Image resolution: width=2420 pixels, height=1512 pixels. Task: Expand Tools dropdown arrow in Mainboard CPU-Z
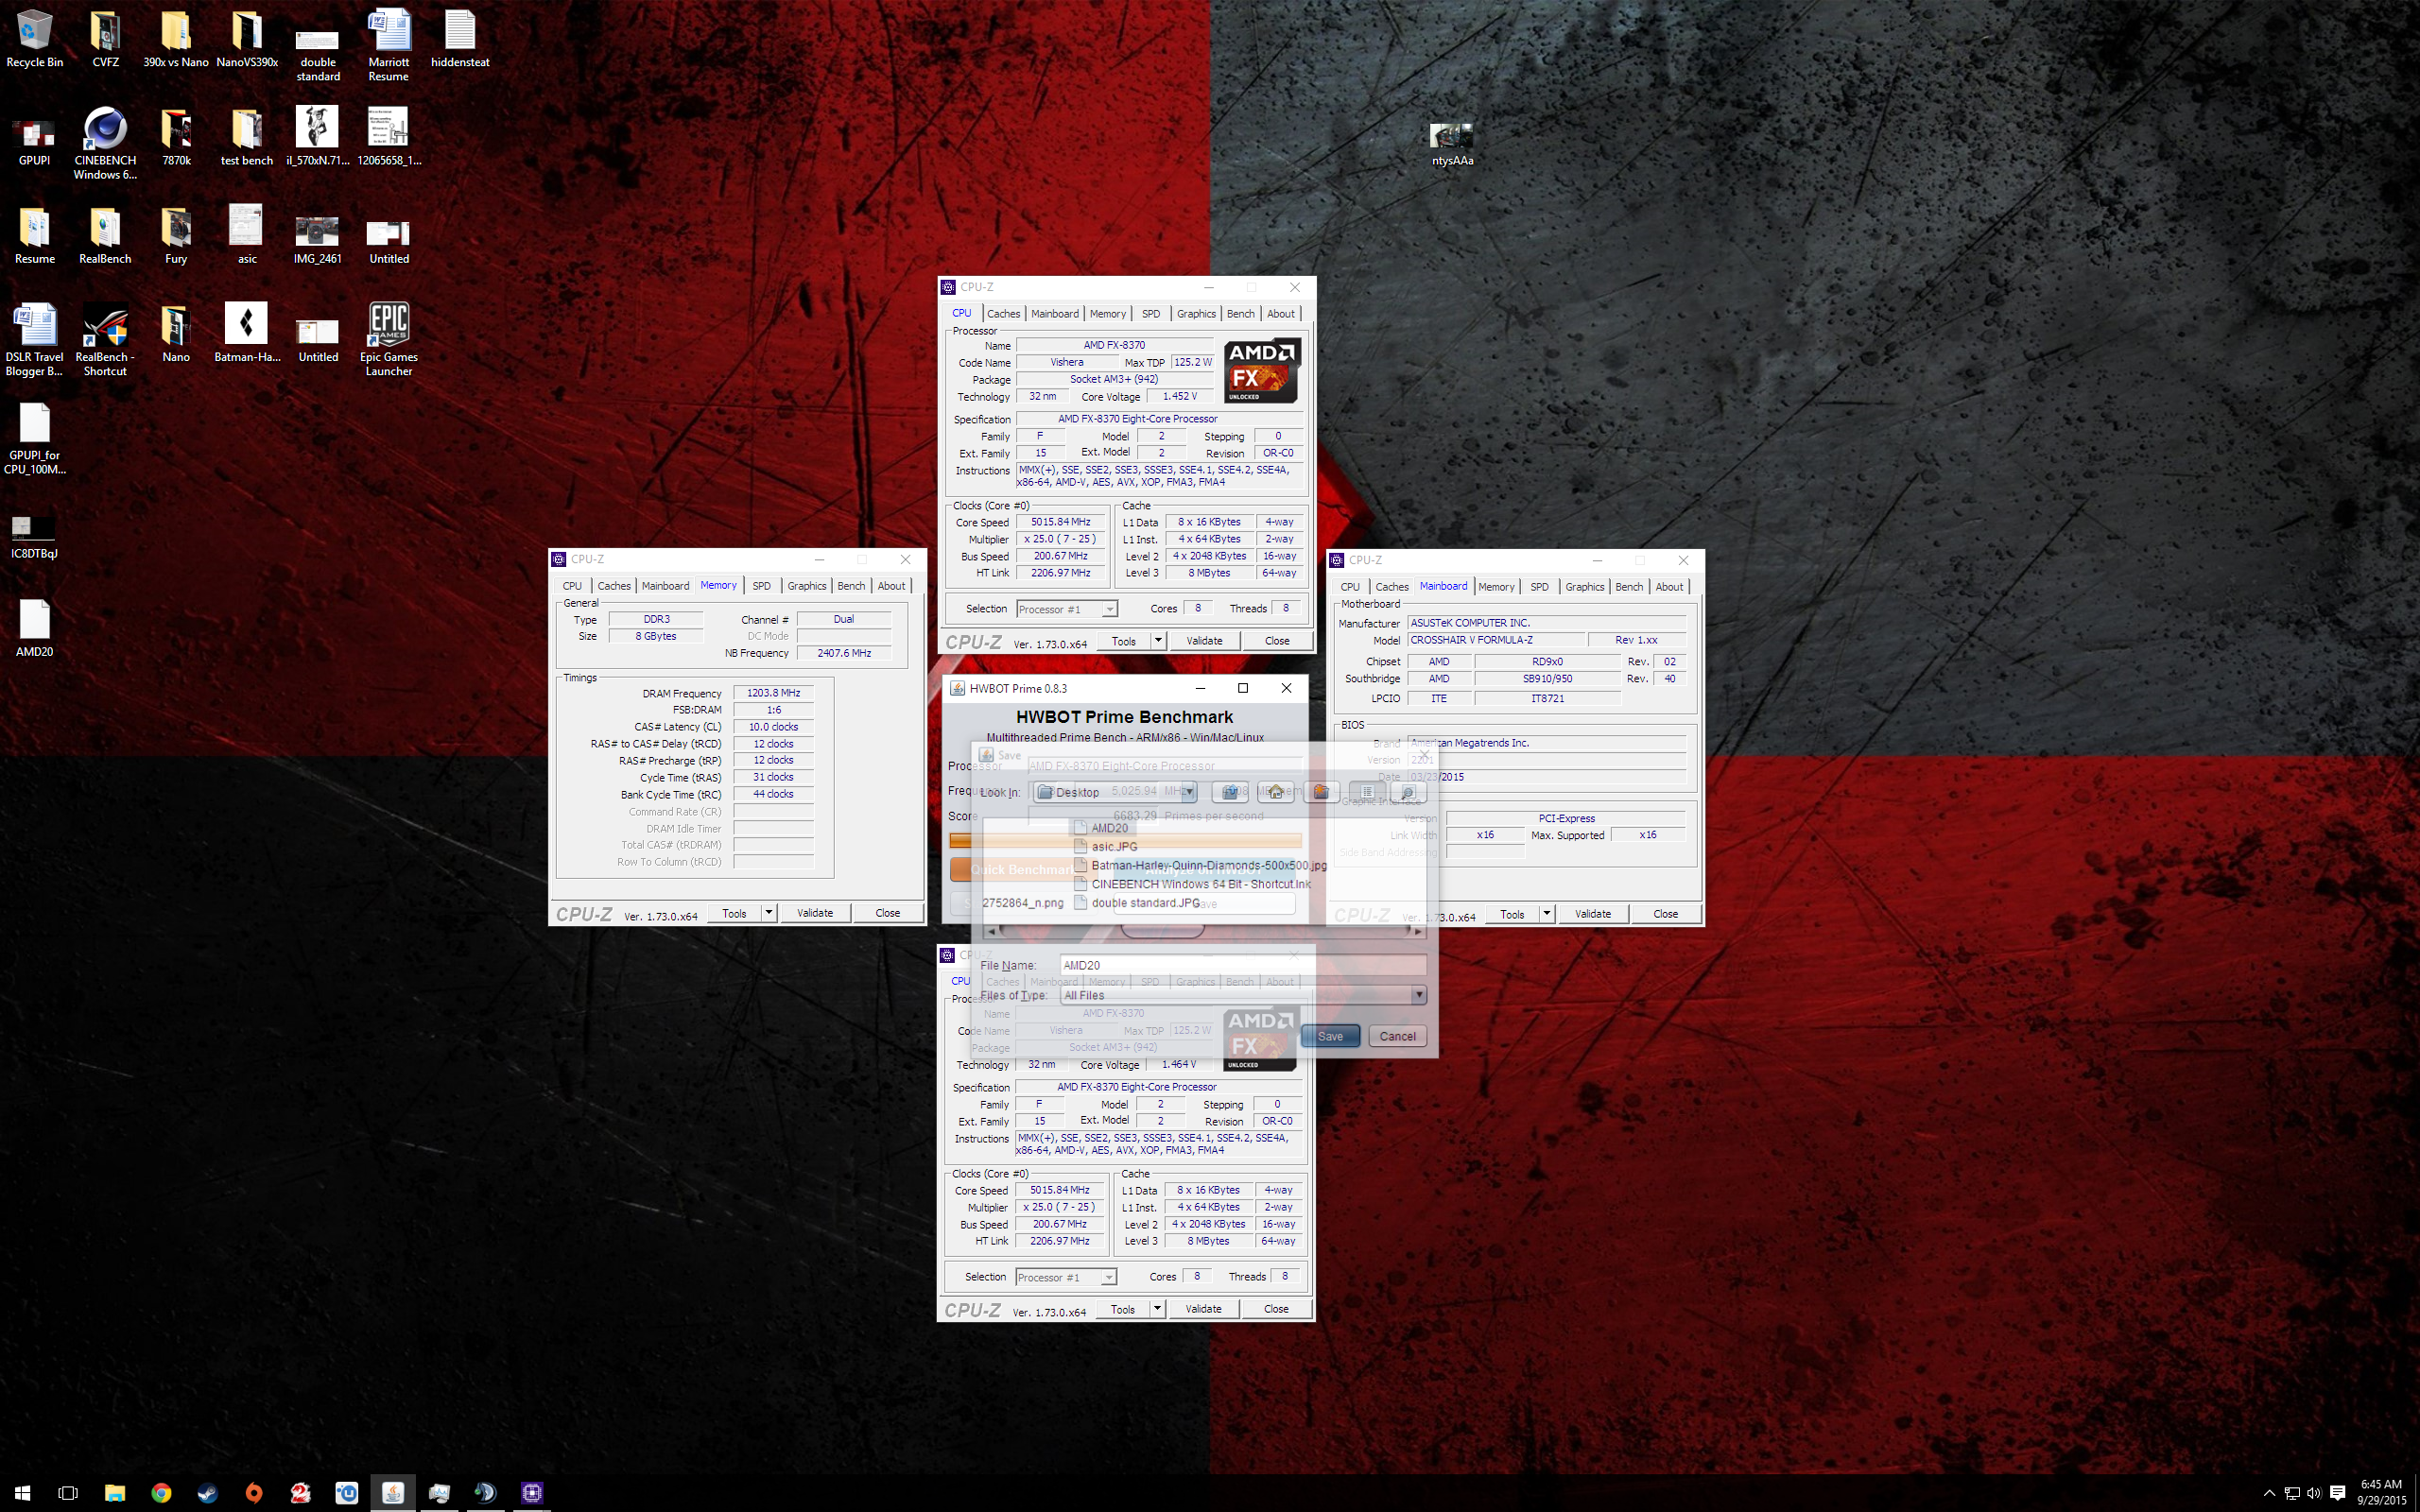coord(1547,914)
